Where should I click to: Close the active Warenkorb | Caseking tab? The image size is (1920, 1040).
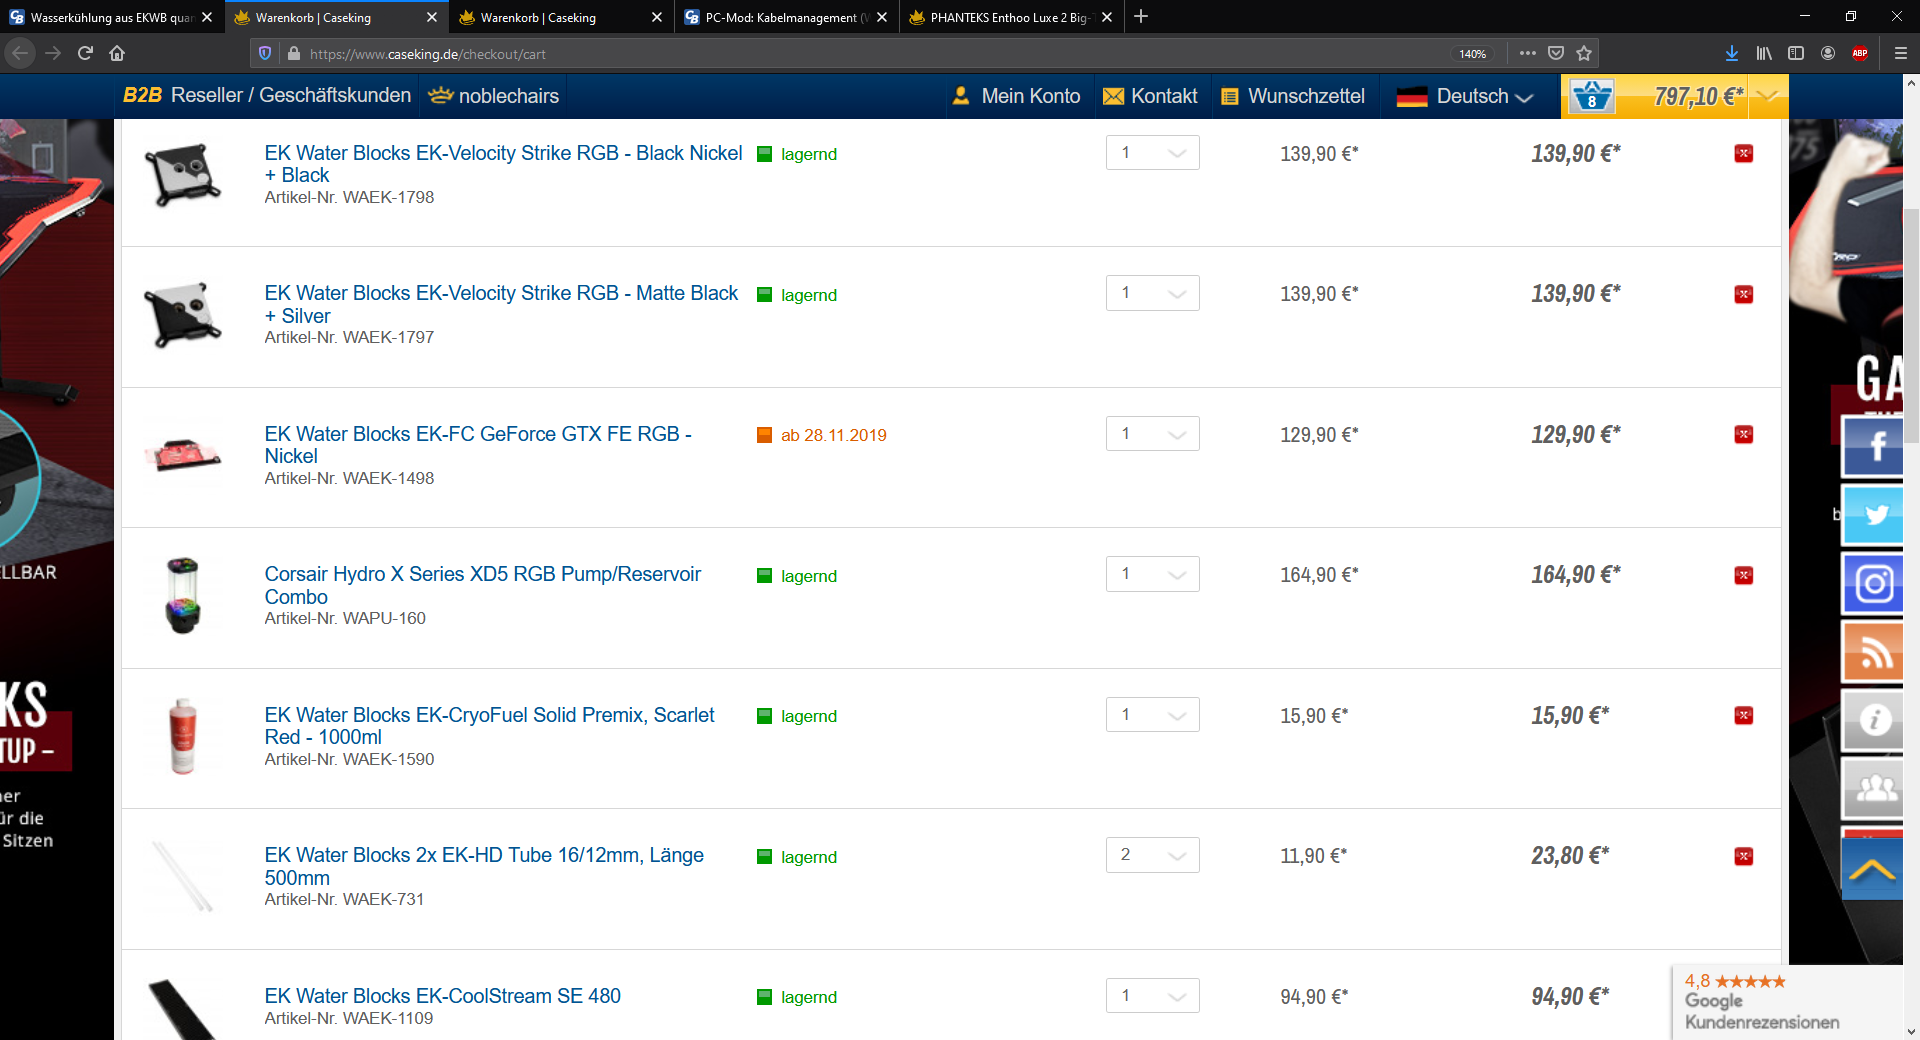point(431,17)
